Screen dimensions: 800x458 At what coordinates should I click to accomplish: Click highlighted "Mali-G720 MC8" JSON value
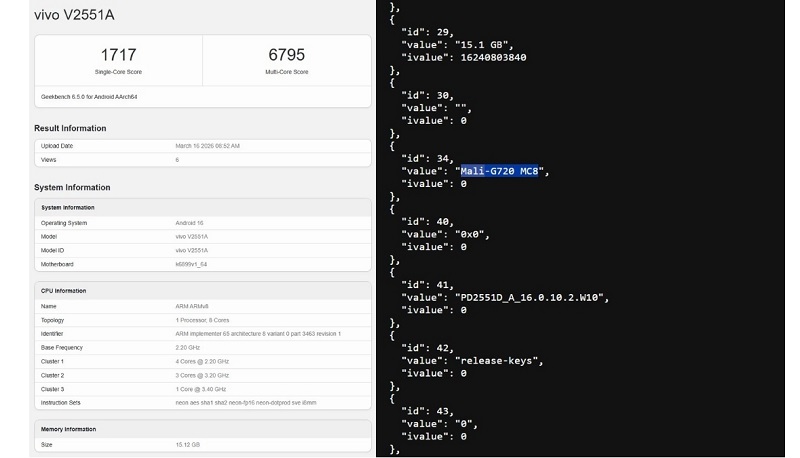(499, 171)
